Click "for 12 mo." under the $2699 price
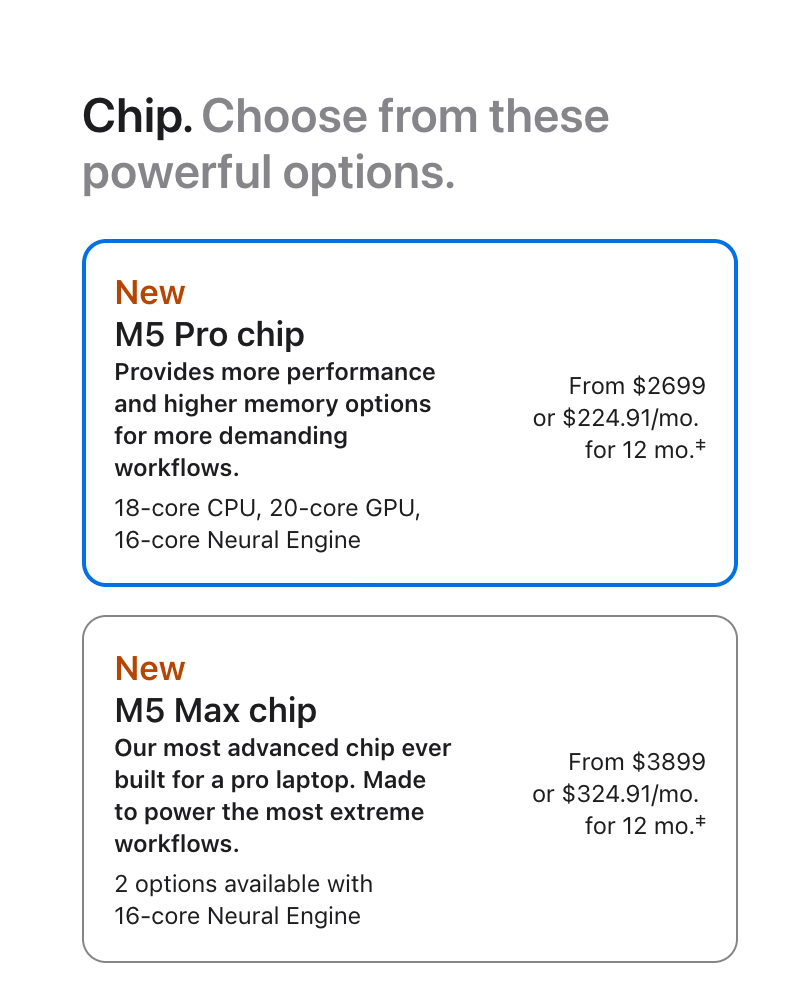The width and height of the screenshot is (790, 994). [638, 450]
